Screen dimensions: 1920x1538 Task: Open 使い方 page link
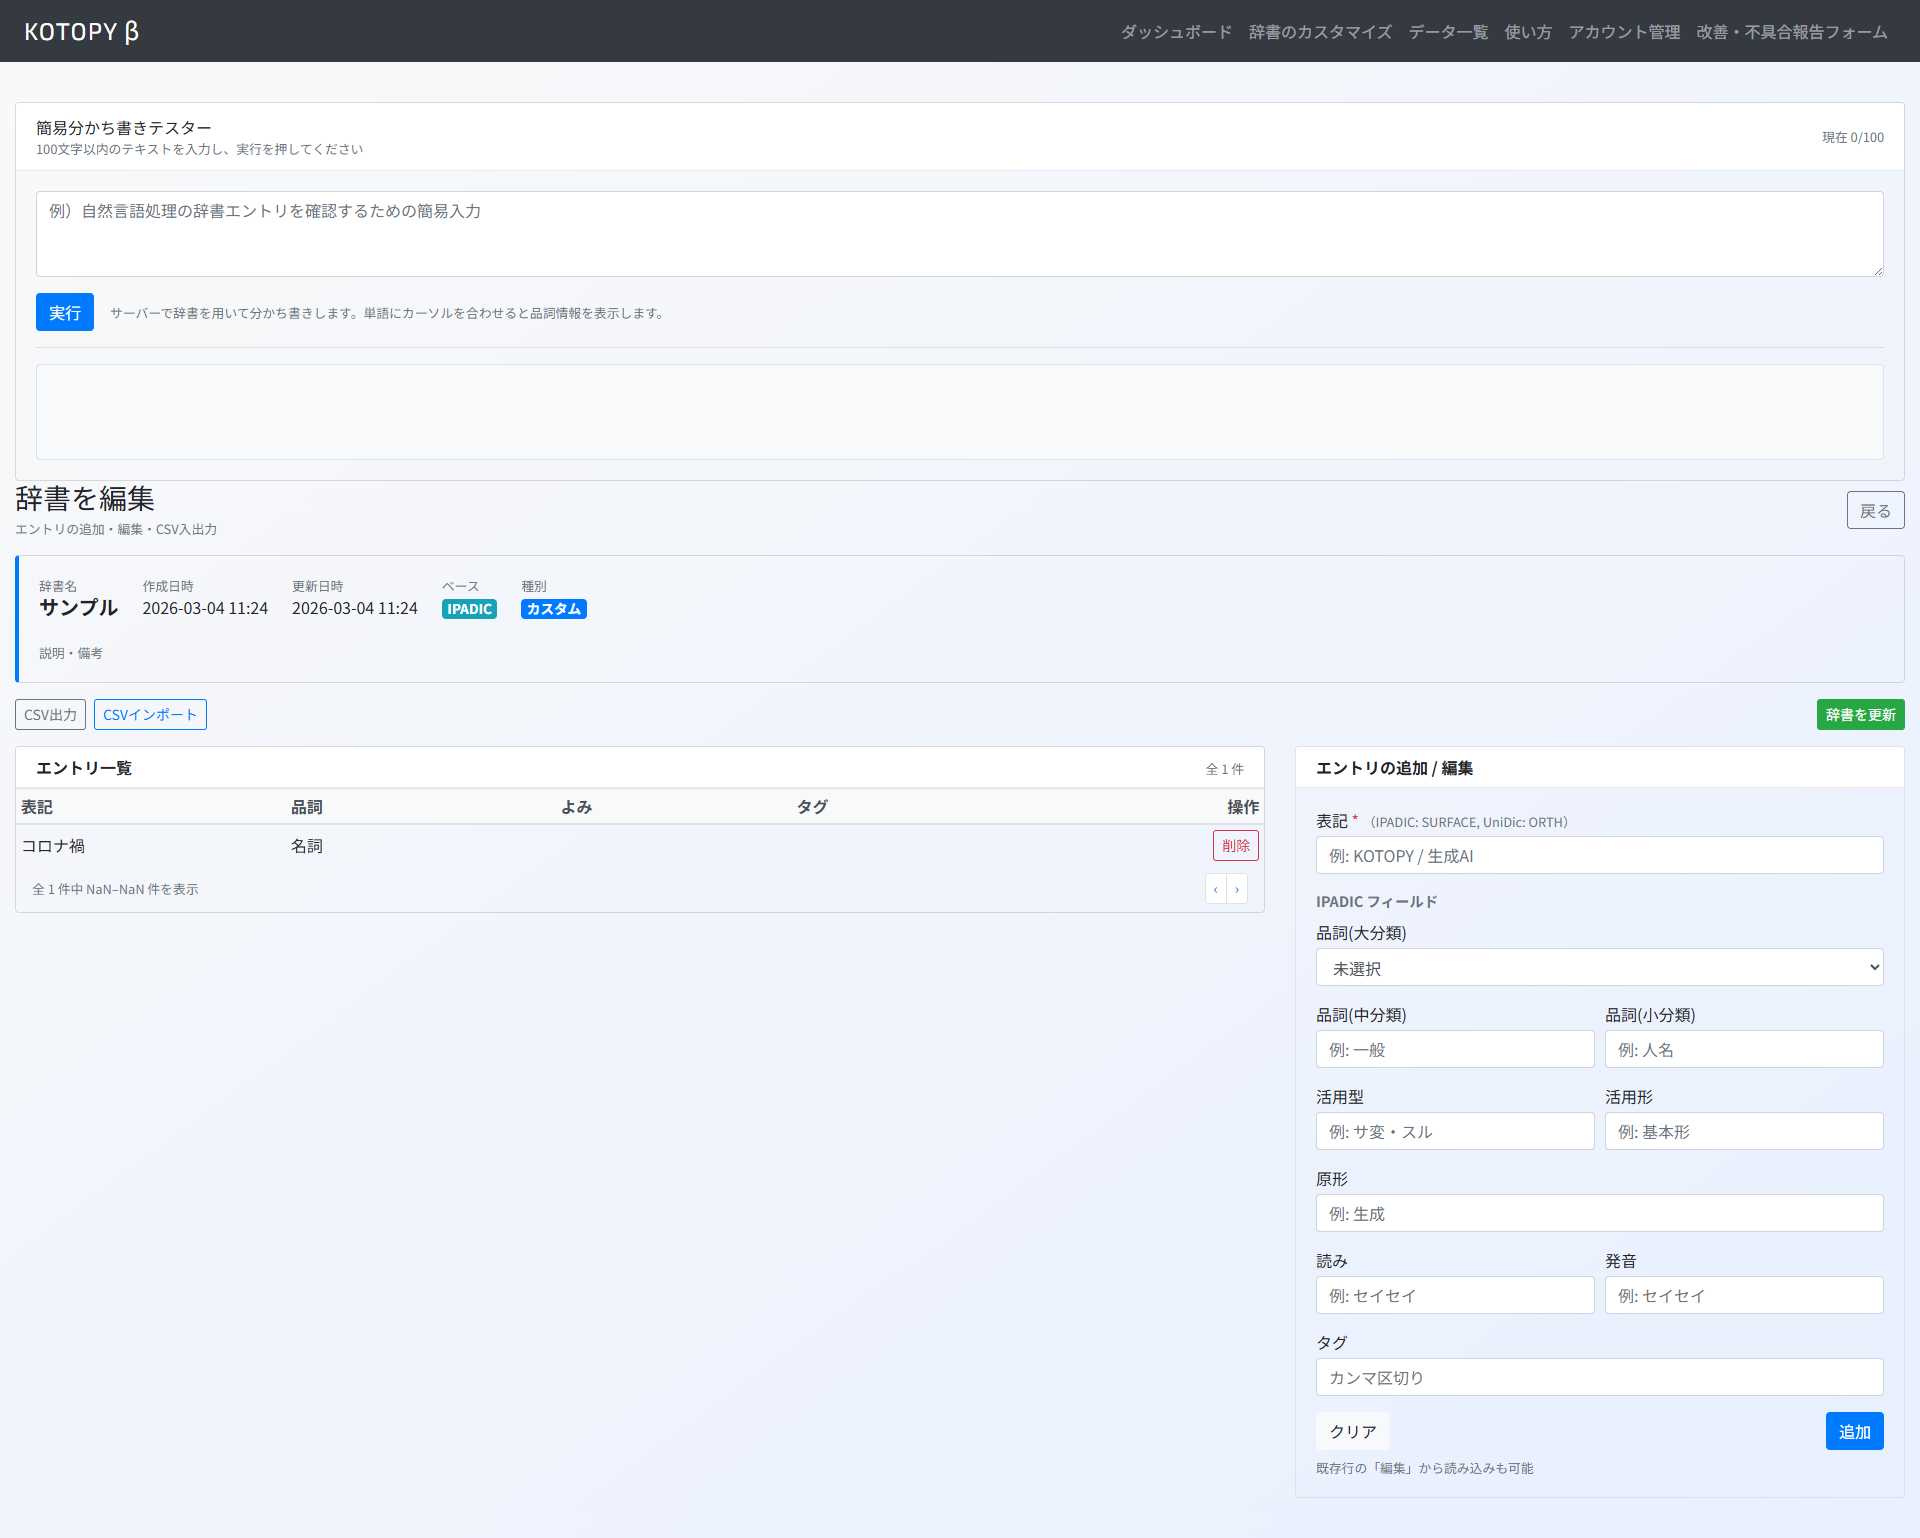pos(1527,32)
